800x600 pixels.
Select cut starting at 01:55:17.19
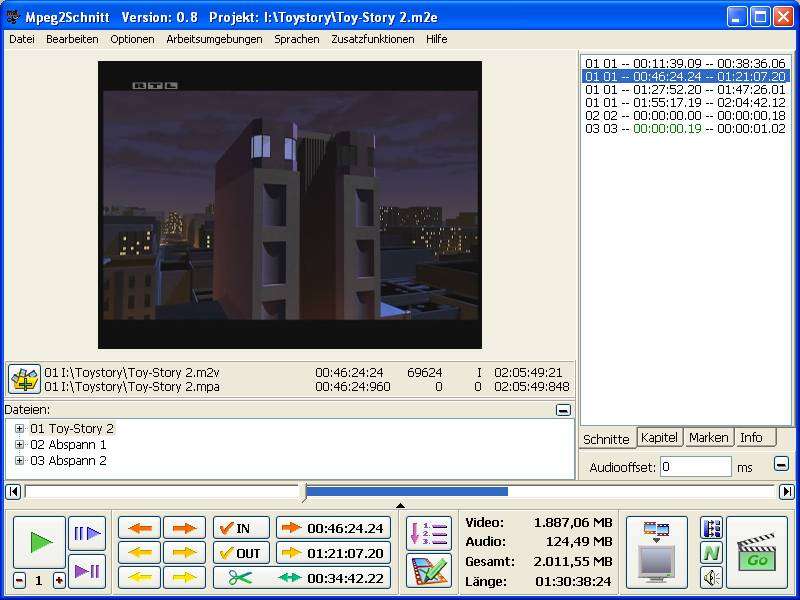pyautogui.click(x=685, y=103)
